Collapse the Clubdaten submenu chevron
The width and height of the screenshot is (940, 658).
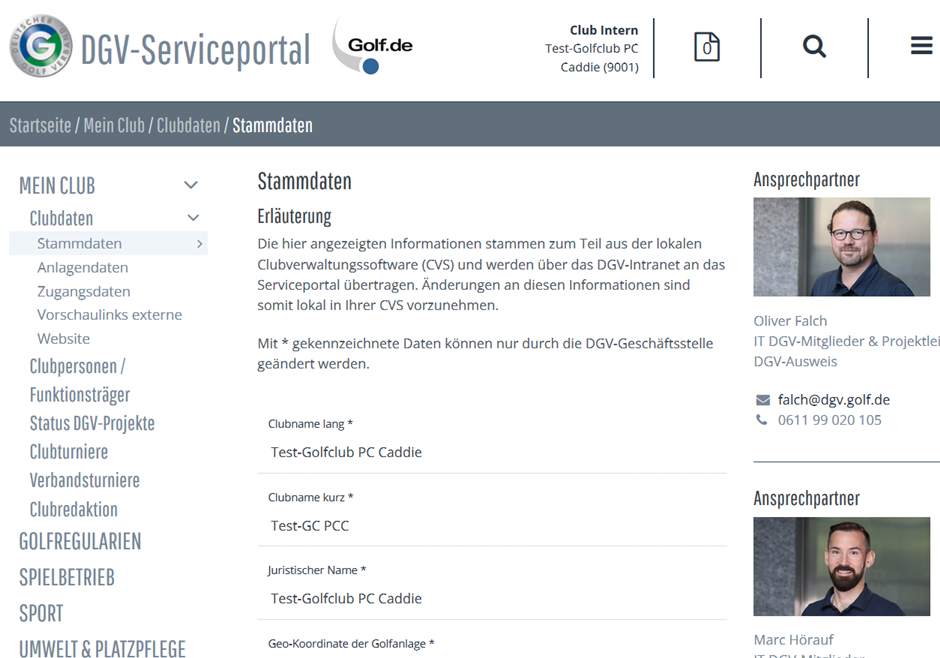tap(193, 218)
